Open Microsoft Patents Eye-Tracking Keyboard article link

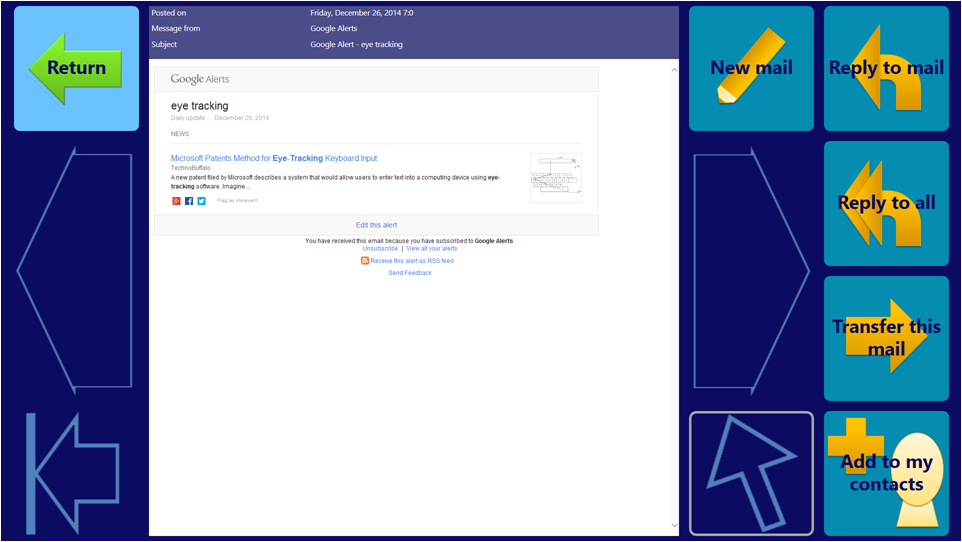click(274, 158)
